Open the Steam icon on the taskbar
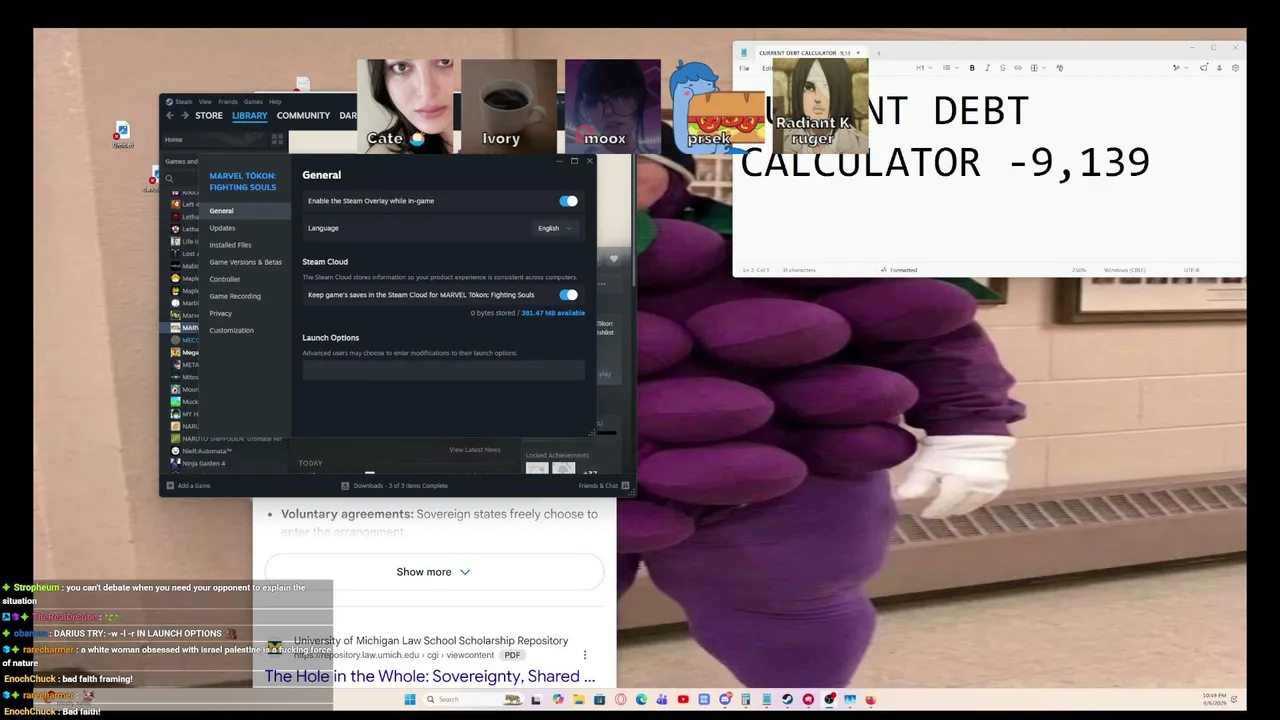 [x=787, y=700]
